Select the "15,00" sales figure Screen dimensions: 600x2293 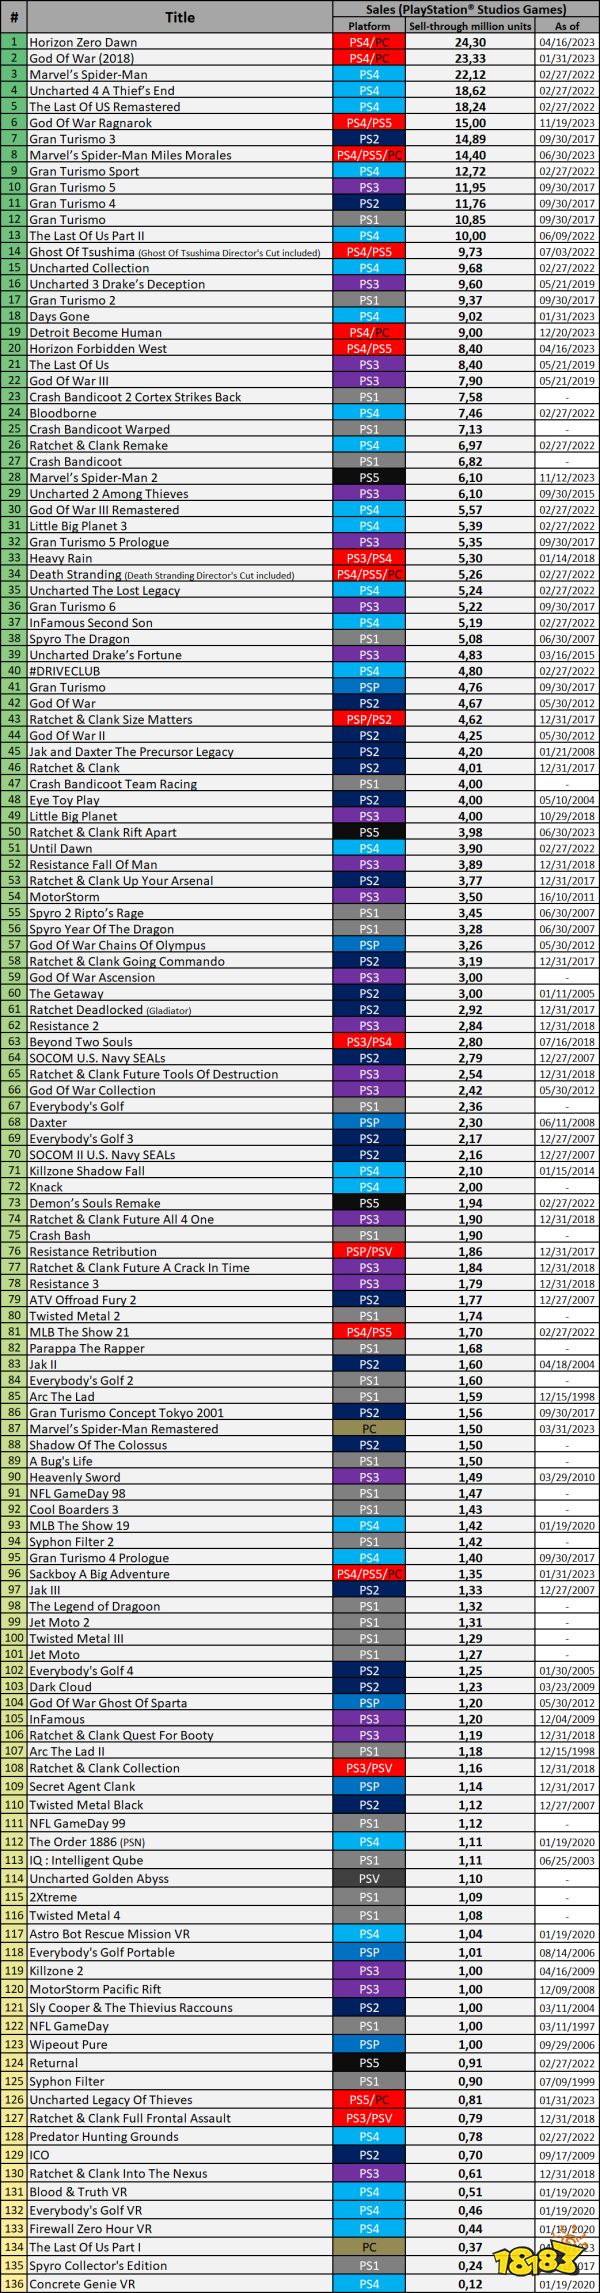click(x=470, y=123)
